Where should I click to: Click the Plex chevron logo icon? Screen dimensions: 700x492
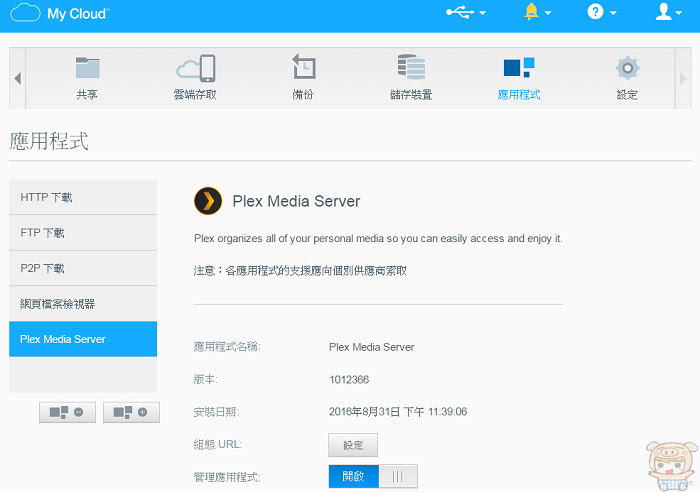[x=208, y=201]
